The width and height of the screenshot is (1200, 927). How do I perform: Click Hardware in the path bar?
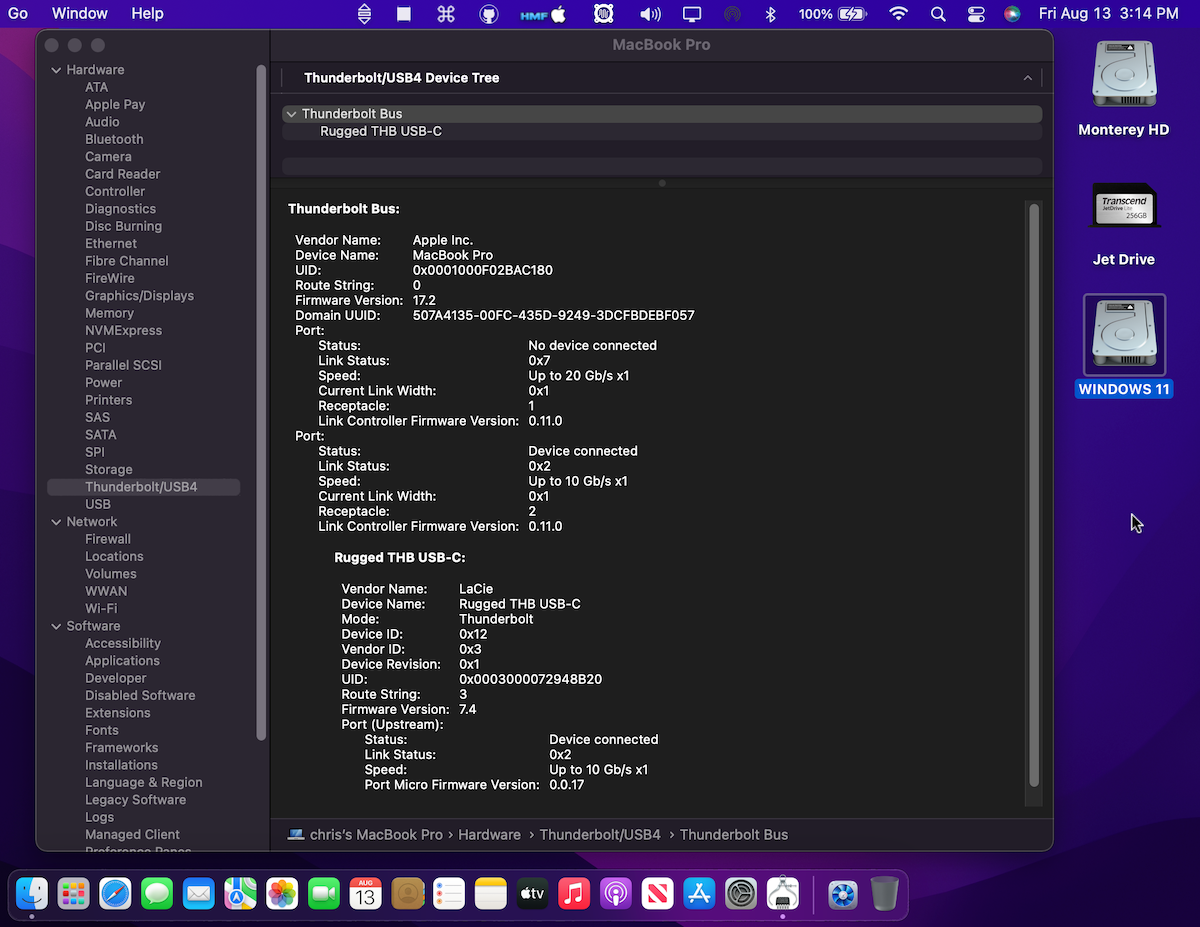point(489,834)
